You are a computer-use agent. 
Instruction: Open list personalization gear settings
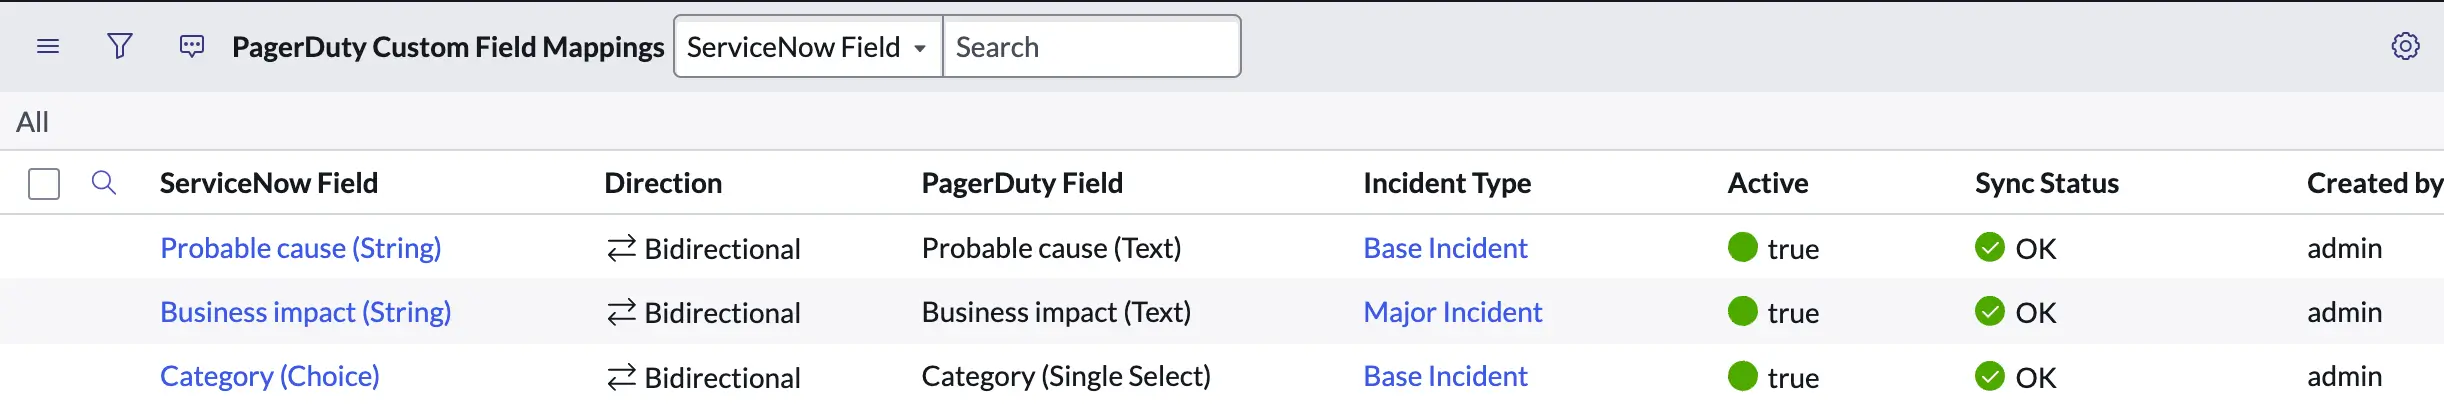click(x=2405, y=47)
